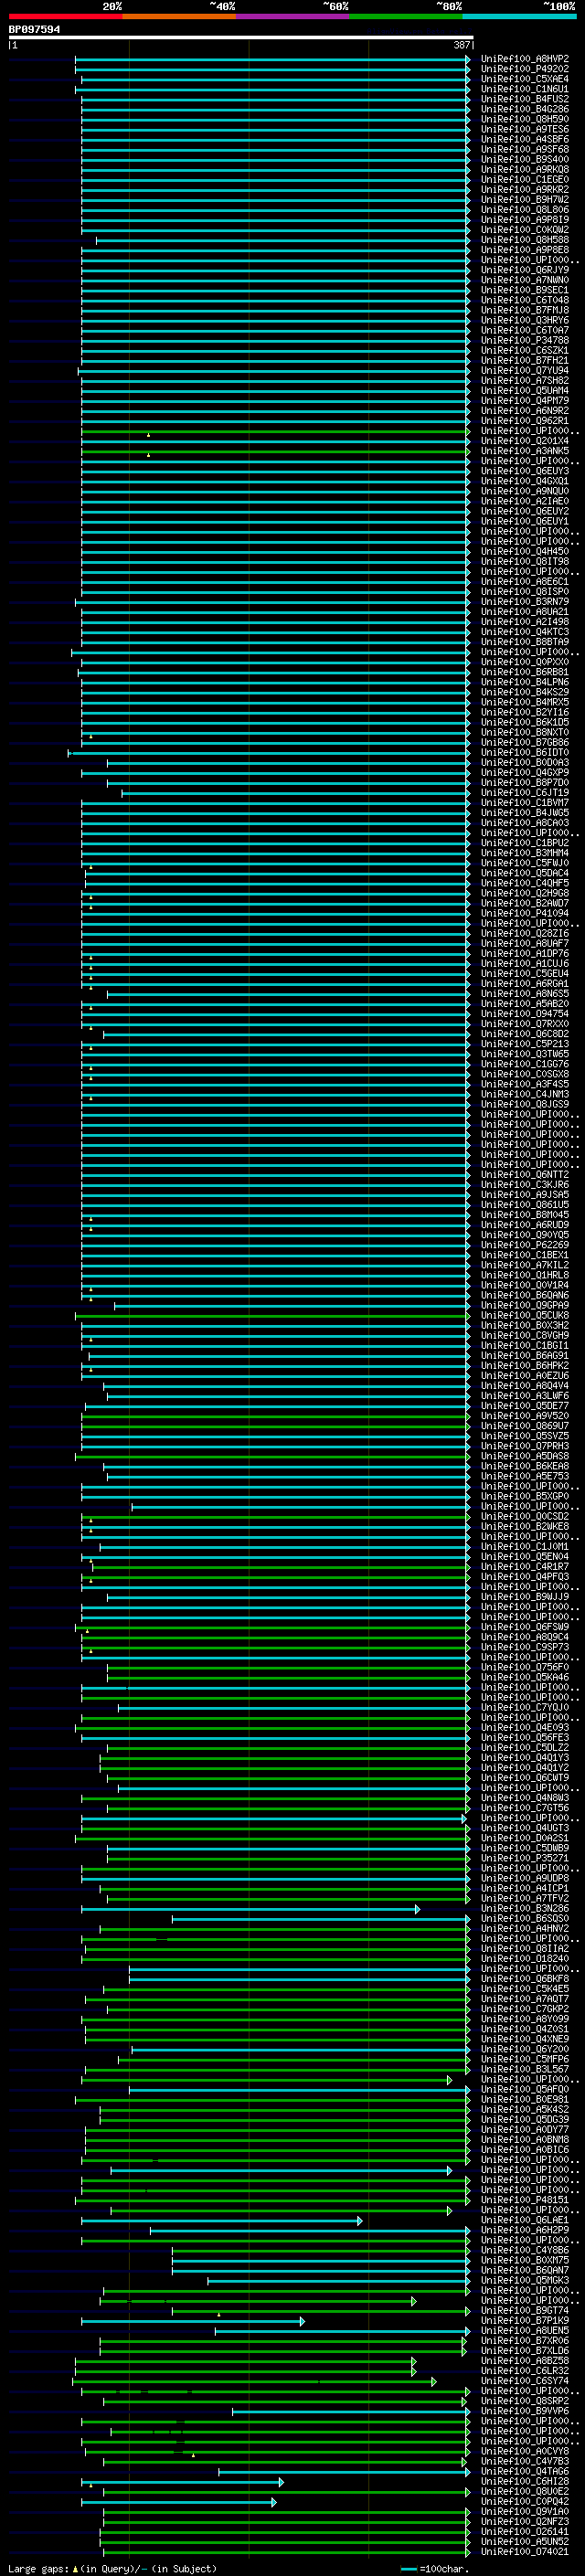Open hit UniRef100_A8HVP2
This screenshot has width=585, height=2576.
click(x=525, y=59)
